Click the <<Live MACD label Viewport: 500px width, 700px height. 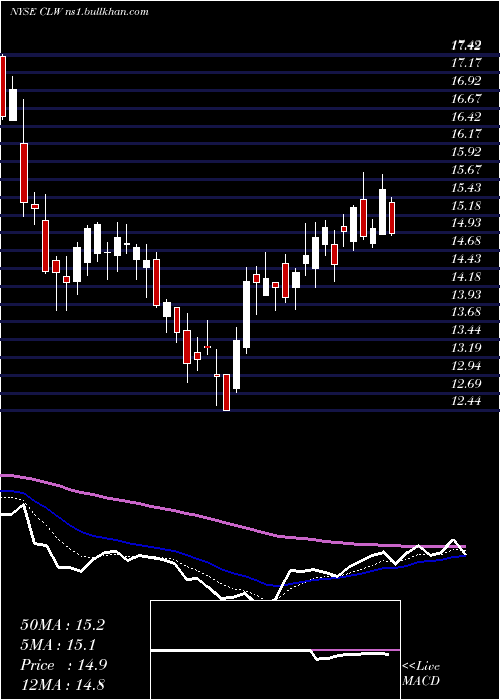click(x=421, y=674)
